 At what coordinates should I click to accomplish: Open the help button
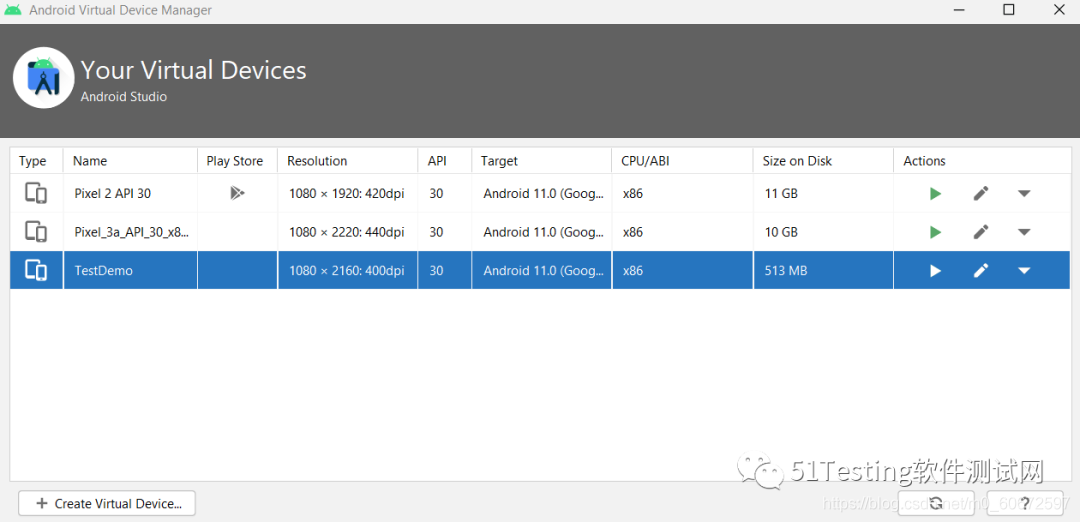click(x=1024, y=503)
